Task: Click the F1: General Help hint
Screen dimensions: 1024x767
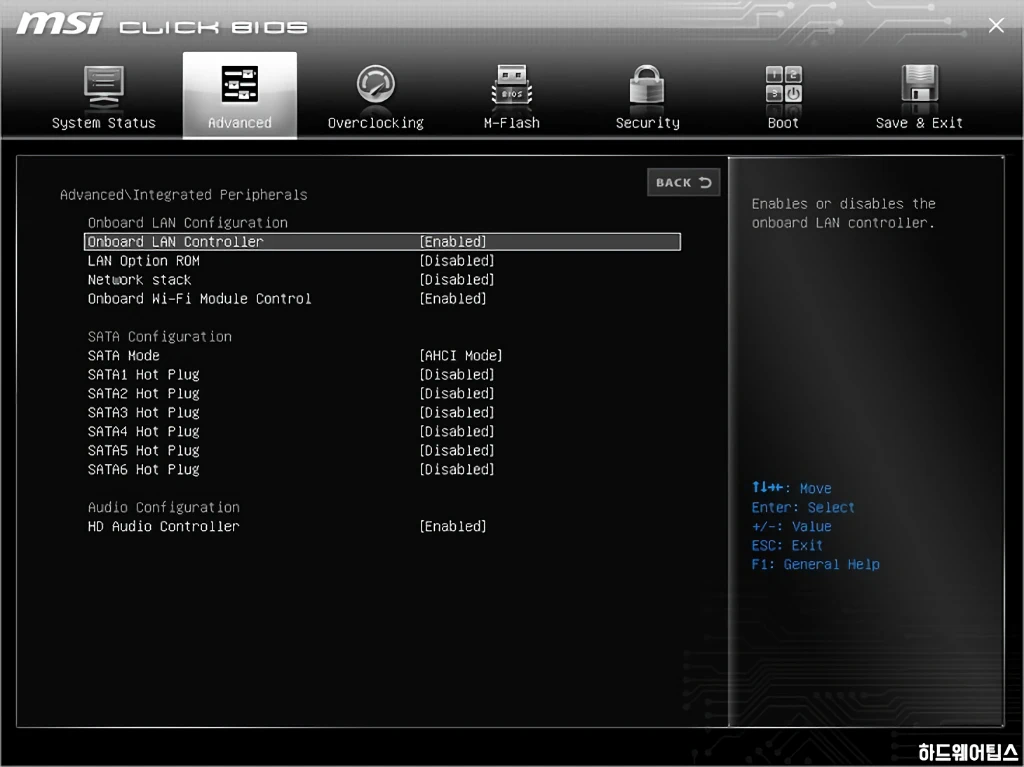Action: point(816,564)
